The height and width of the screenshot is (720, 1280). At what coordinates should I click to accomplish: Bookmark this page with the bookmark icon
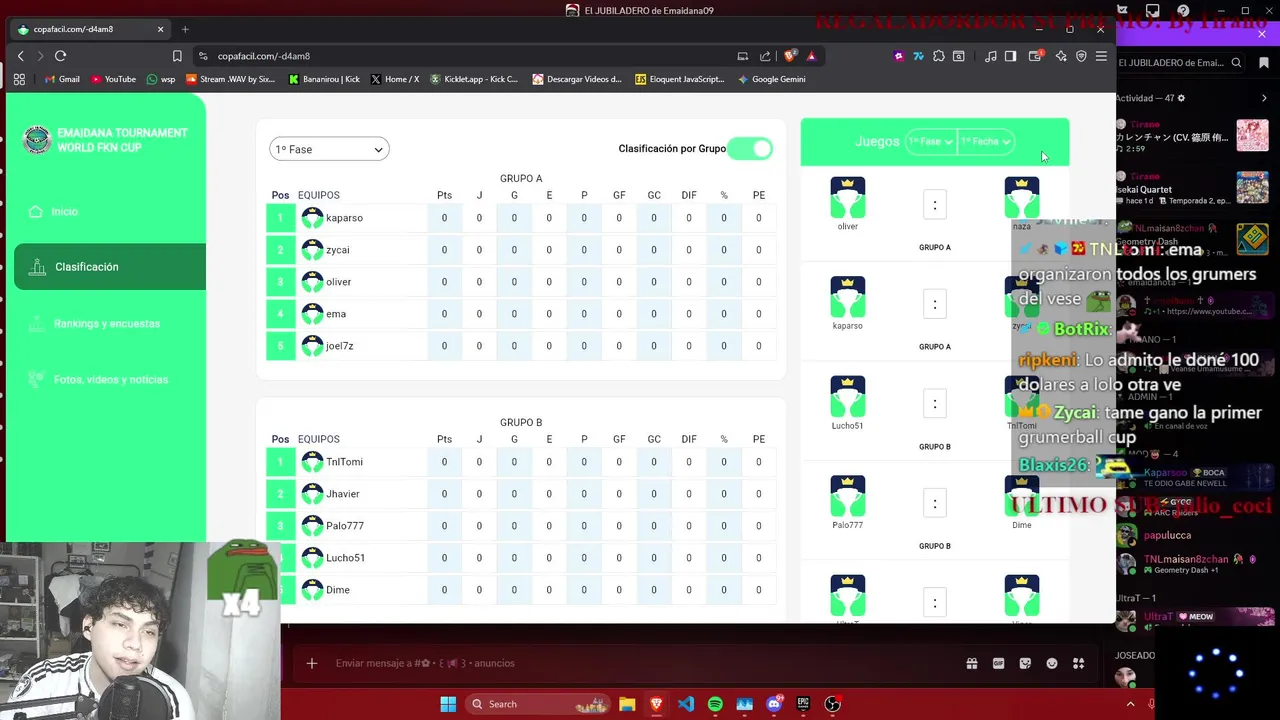(x=177, y=56)
